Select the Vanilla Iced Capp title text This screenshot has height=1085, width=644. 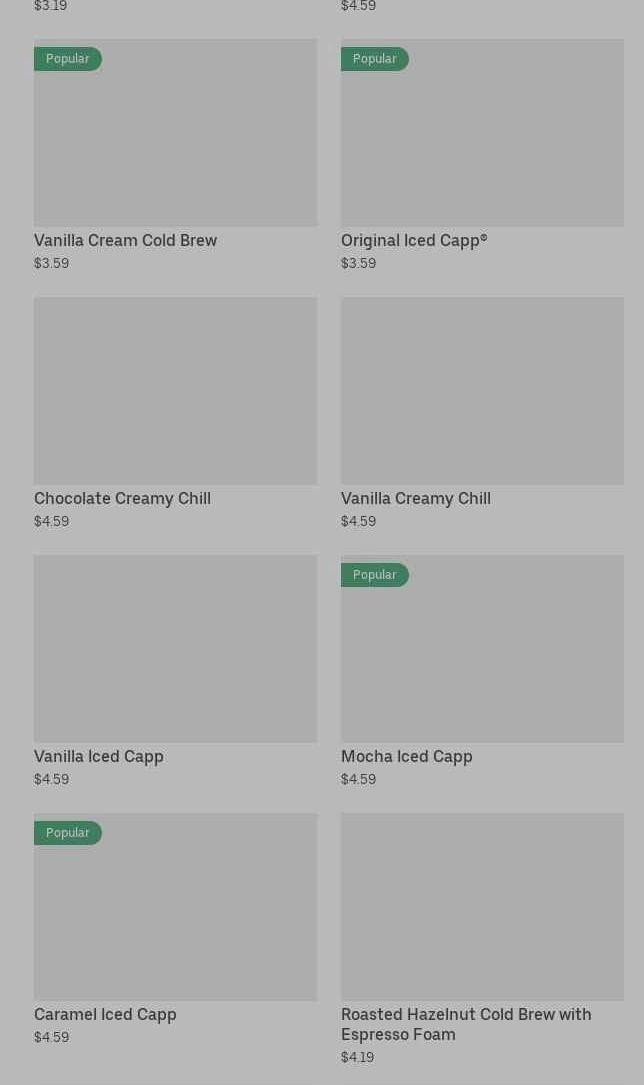[x=98, y=756]
